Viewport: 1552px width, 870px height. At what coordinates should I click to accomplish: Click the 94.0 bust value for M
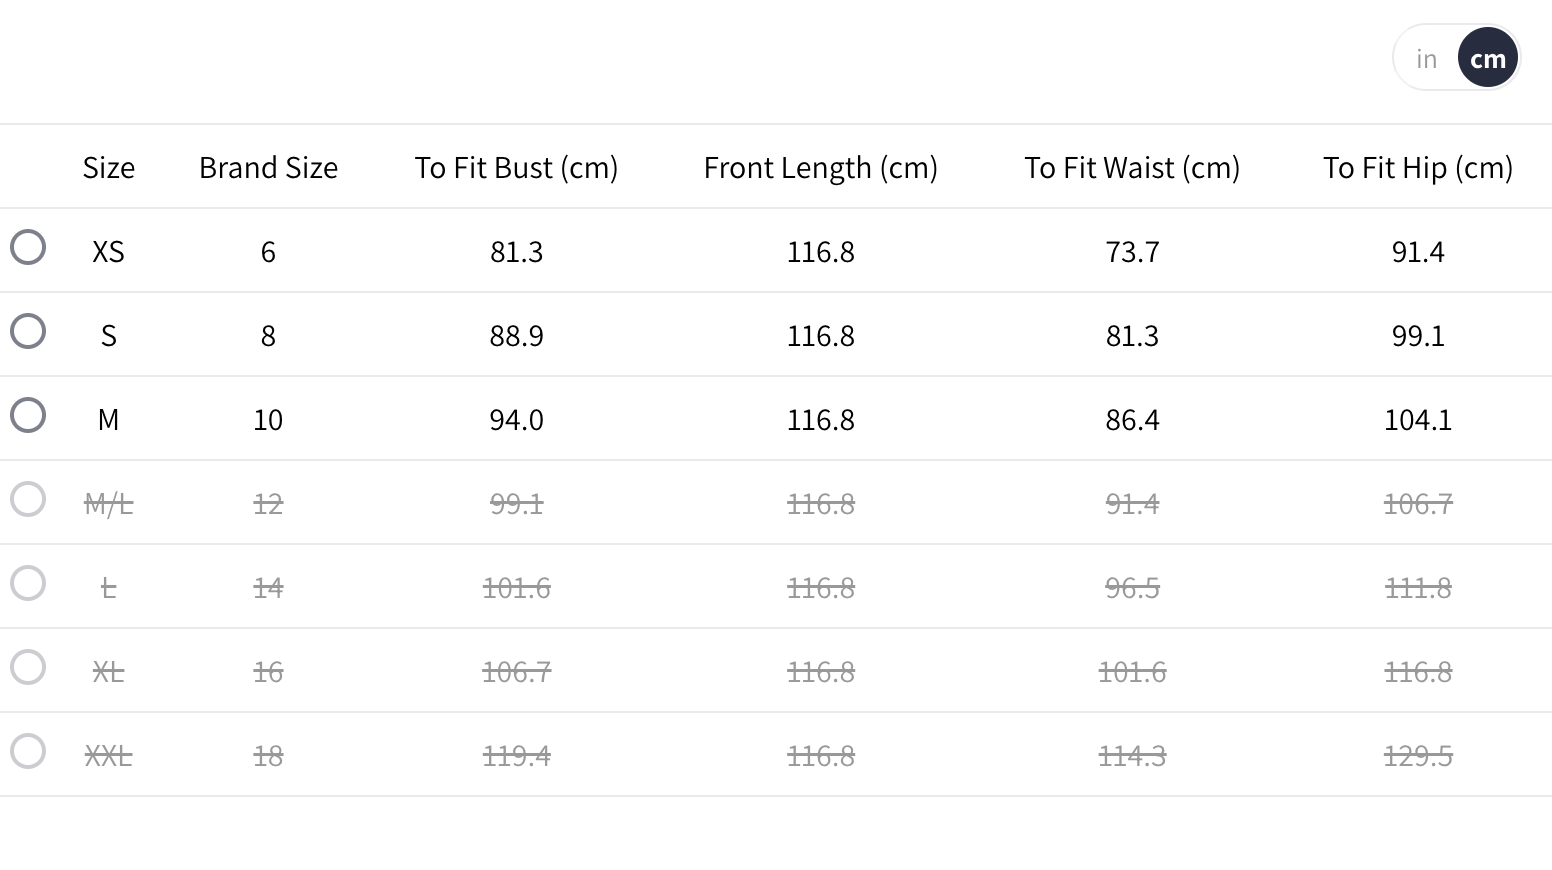click(x=516, y=420)
